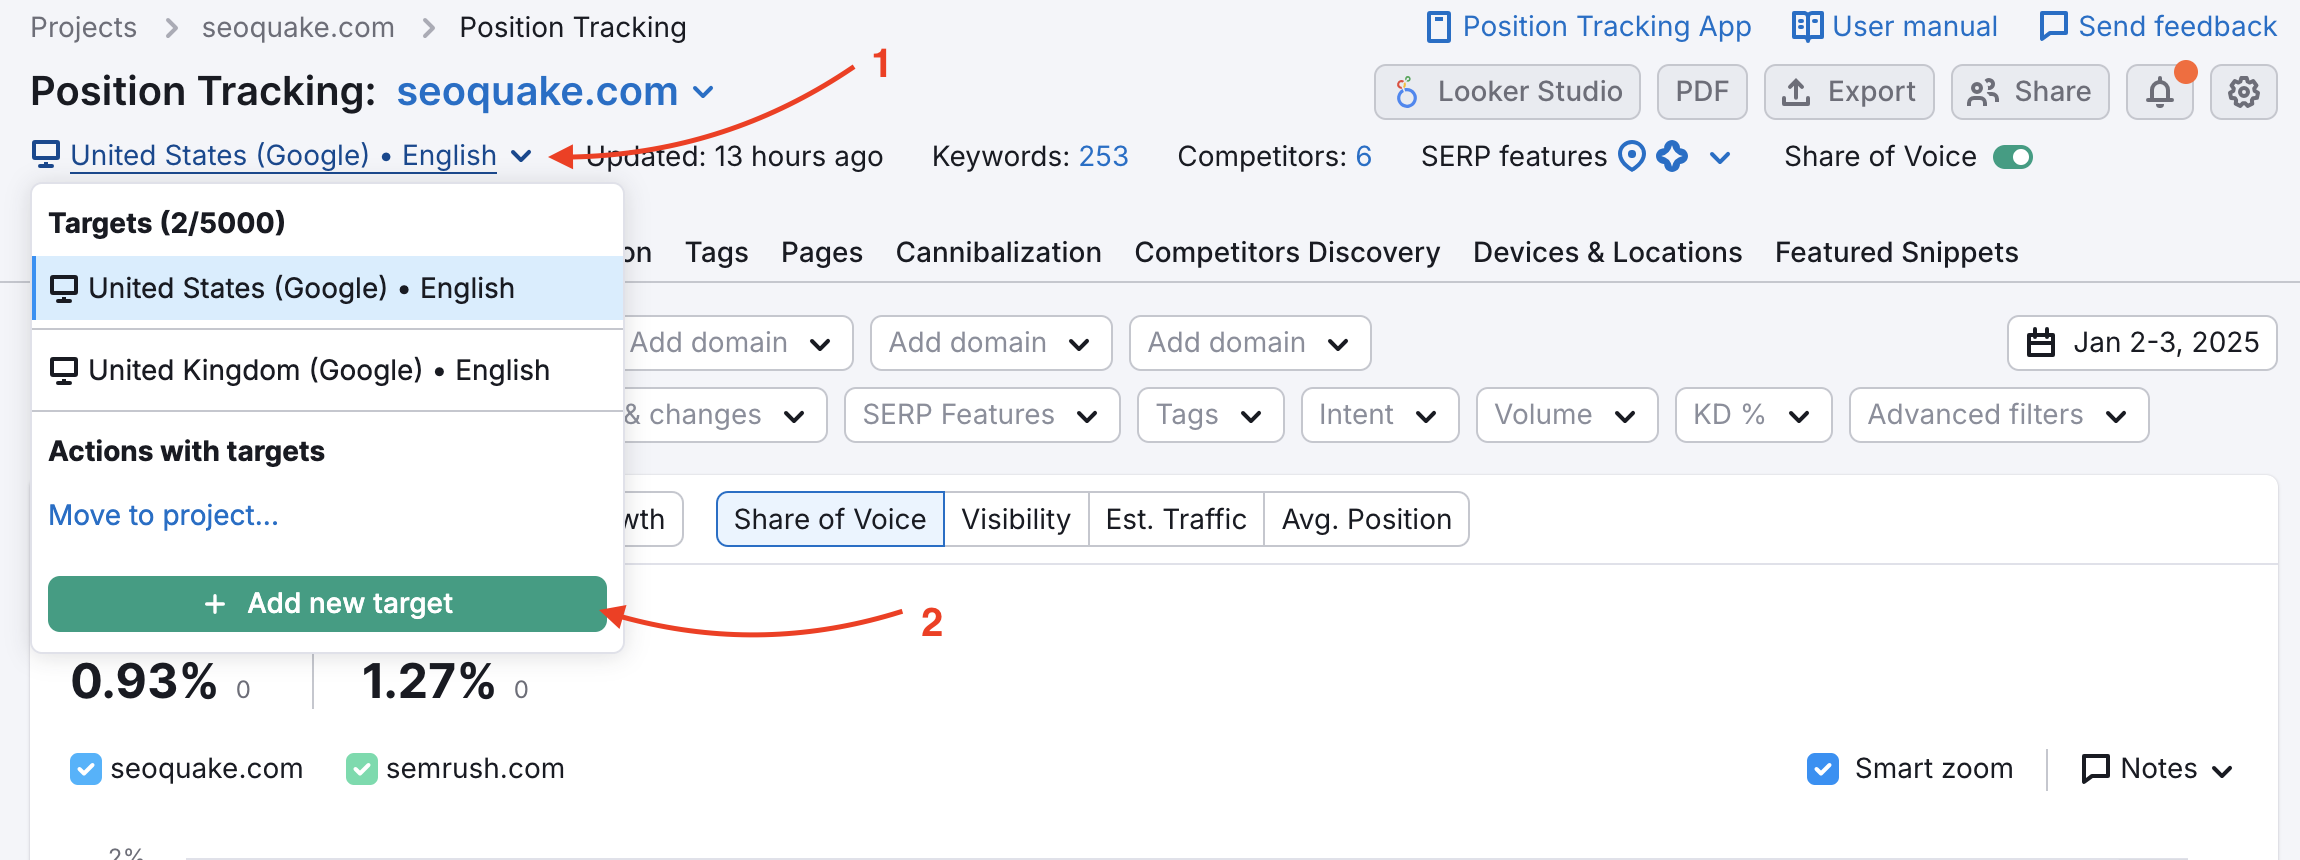Open the Position Tracking App link
This screenshot has width=2300, height=860.
pyautogui.click(x=1589, y=27)
